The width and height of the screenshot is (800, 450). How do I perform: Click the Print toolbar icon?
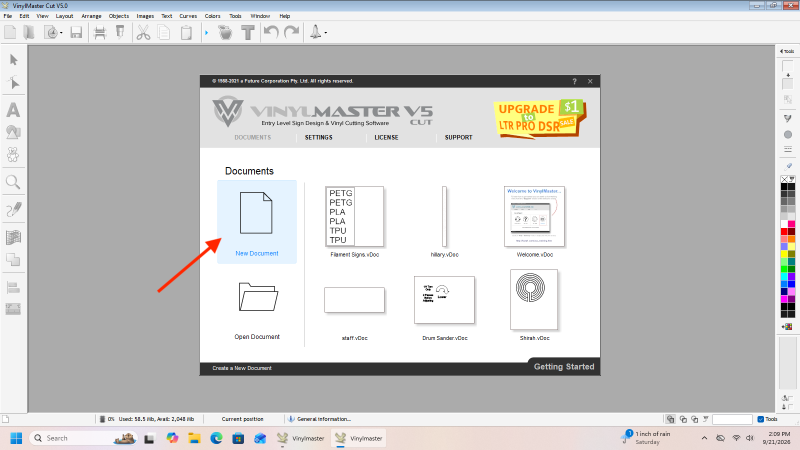tap(100, 33)
